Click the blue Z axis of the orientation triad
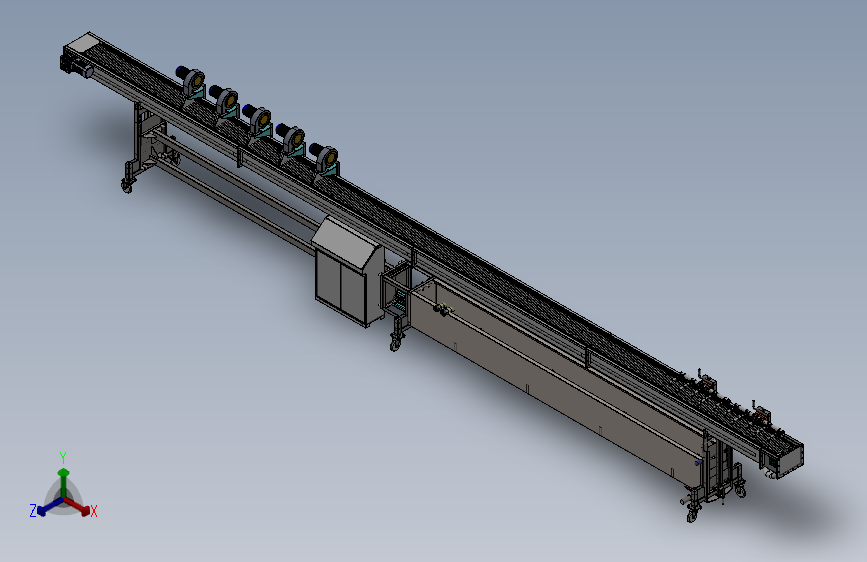Screen dimensions: 867x562 tap(50, 507)
